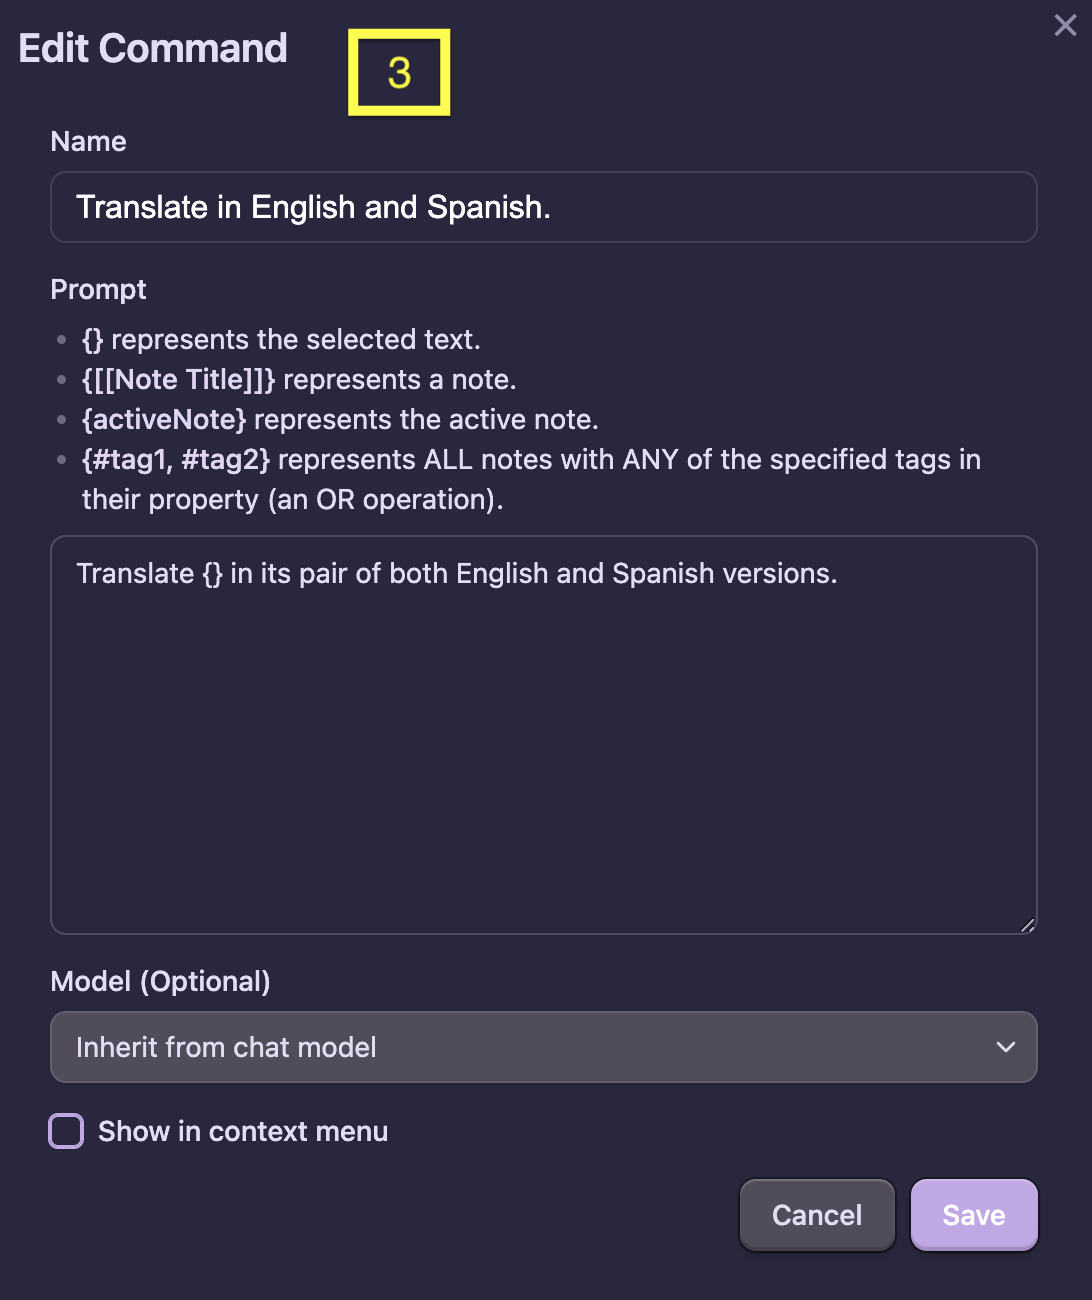Click the Name field label
The height and width of the screenshot is (1300, 1092).
(x=88, y=141)
